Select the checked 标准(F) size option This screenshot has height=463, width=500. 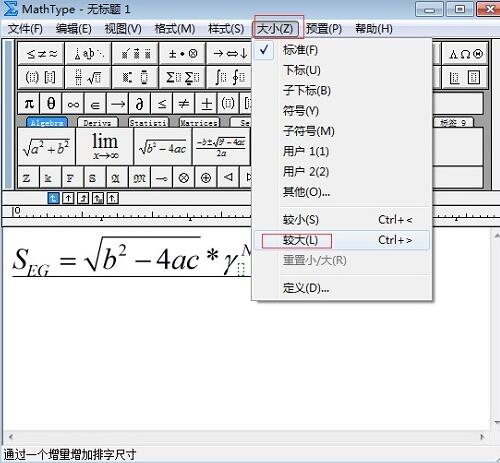[x=342, y=50]
